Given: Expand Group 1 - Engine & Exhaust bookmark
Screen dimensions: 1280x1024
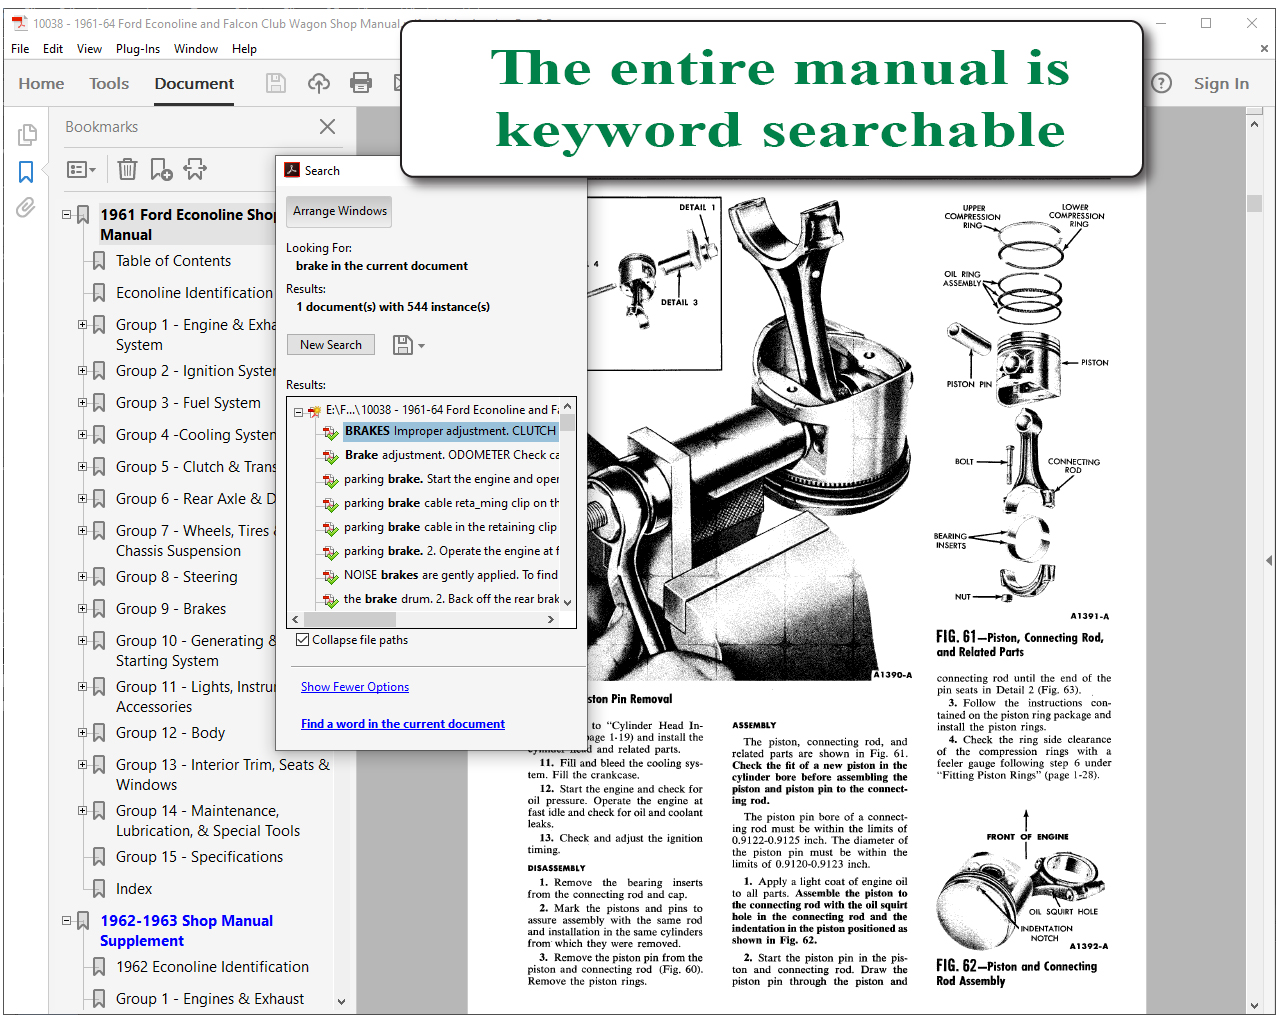Looking at the screenshot, I should pos(83,324).
